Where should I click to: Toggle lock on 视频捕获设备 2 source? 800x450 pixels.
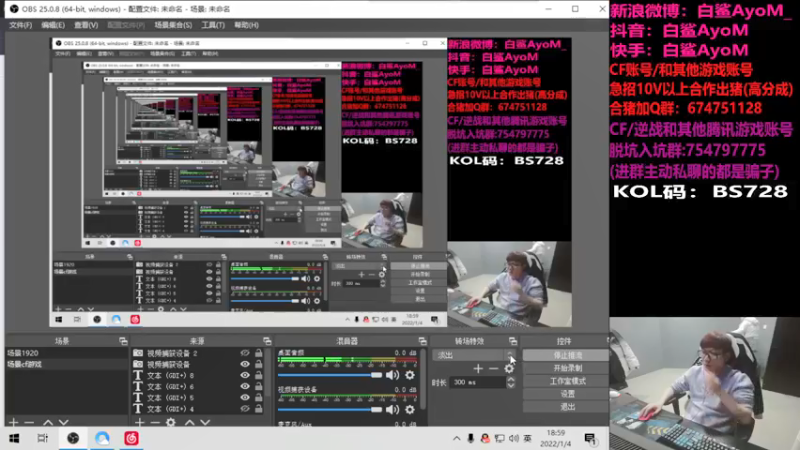click(259, 353)
